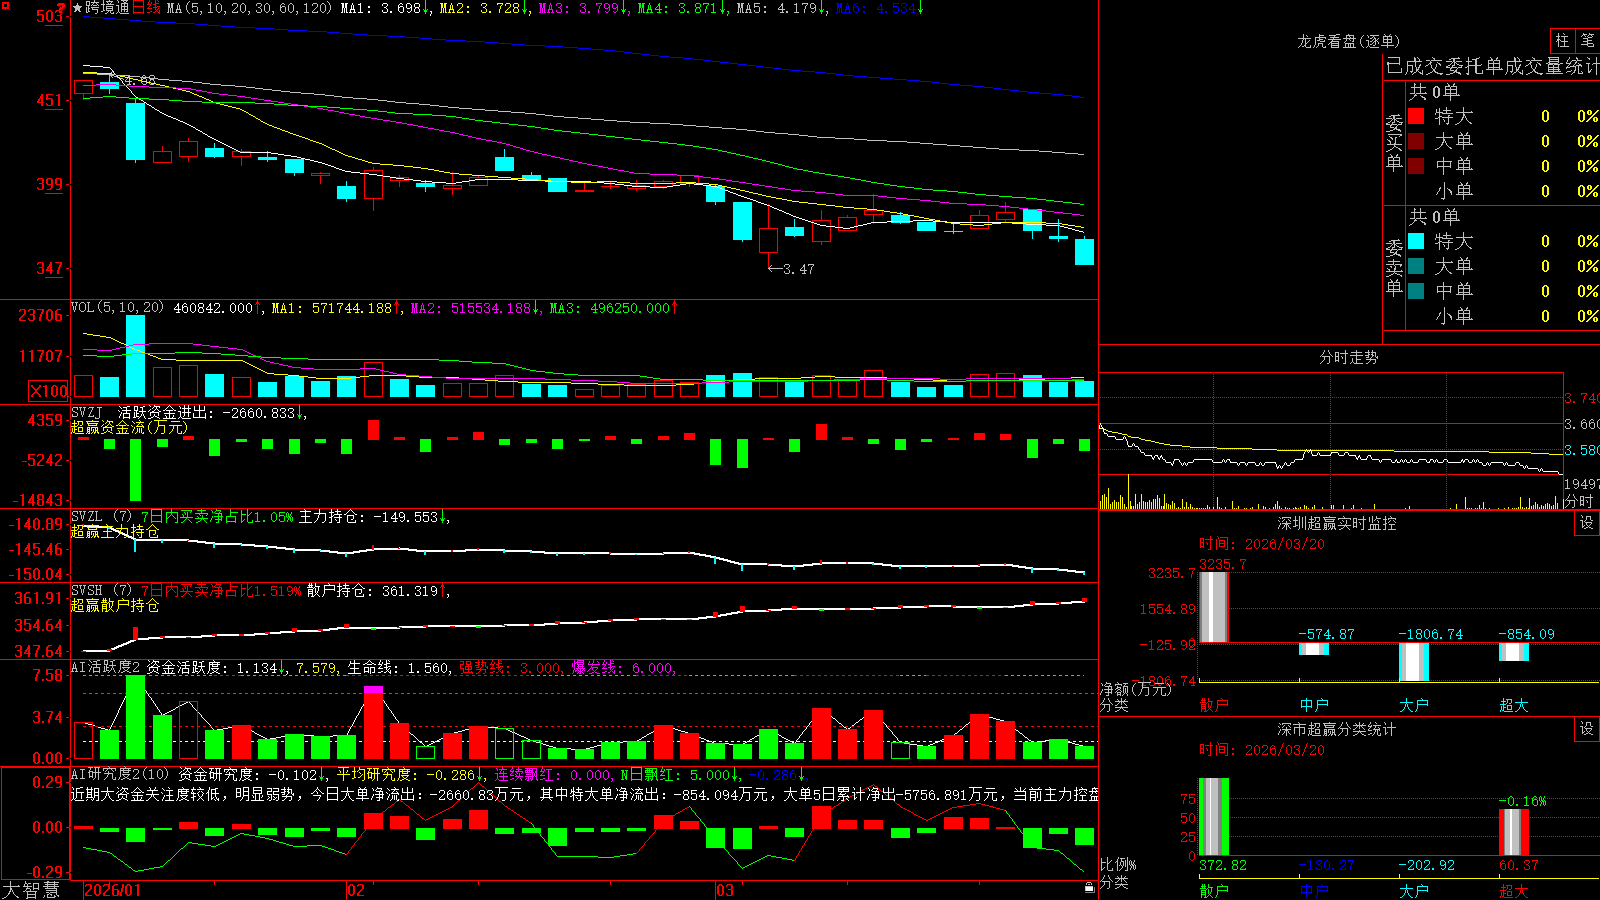
Task: Click the teal 中单 swatch under 委卖单
Action: tap(1416, 291)
